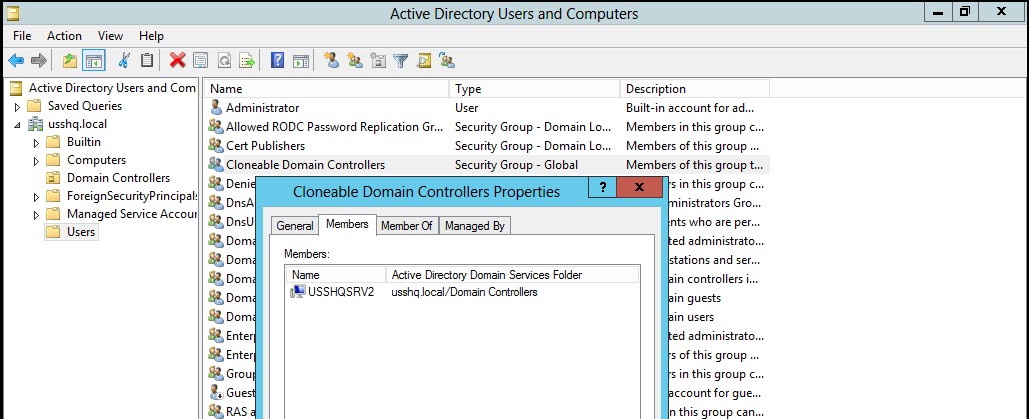Click the dialog's question-mark help button
Viewport: 1029px width, 419px height.
coord(603,188)
